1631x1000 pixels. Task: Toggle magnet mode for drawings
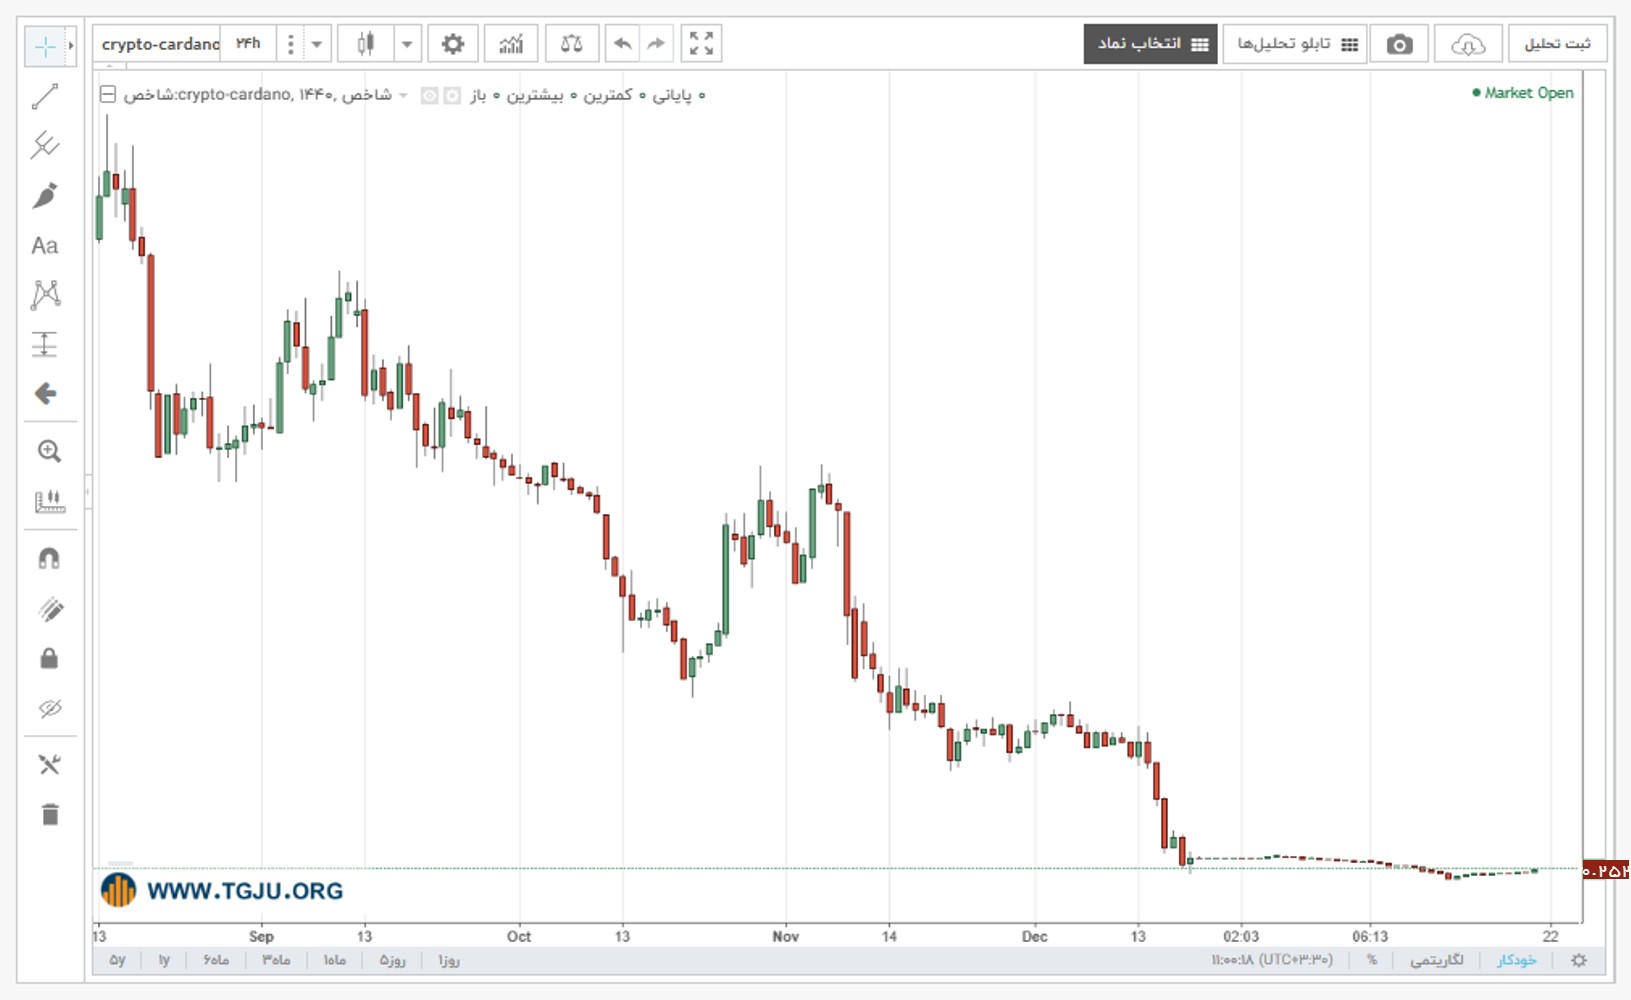pos(49,558)
